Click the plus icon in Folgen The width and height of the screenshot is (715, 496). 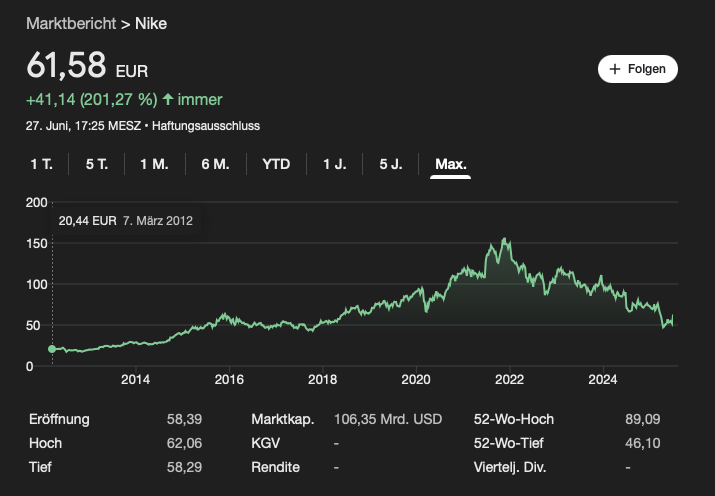[x=615, y=69]
